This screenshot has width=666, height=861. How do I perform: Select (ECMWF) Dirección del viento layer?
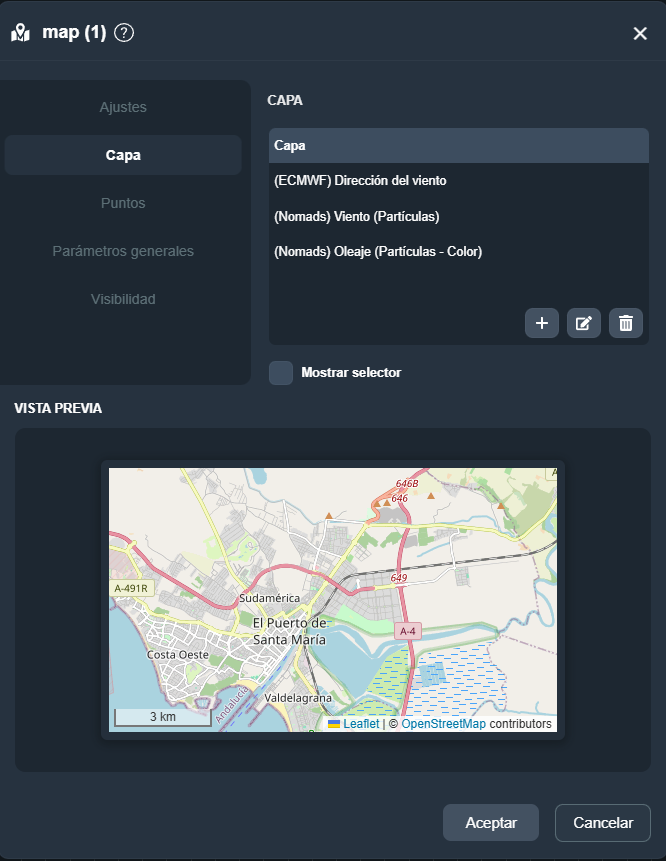click(x=360, y=181)
